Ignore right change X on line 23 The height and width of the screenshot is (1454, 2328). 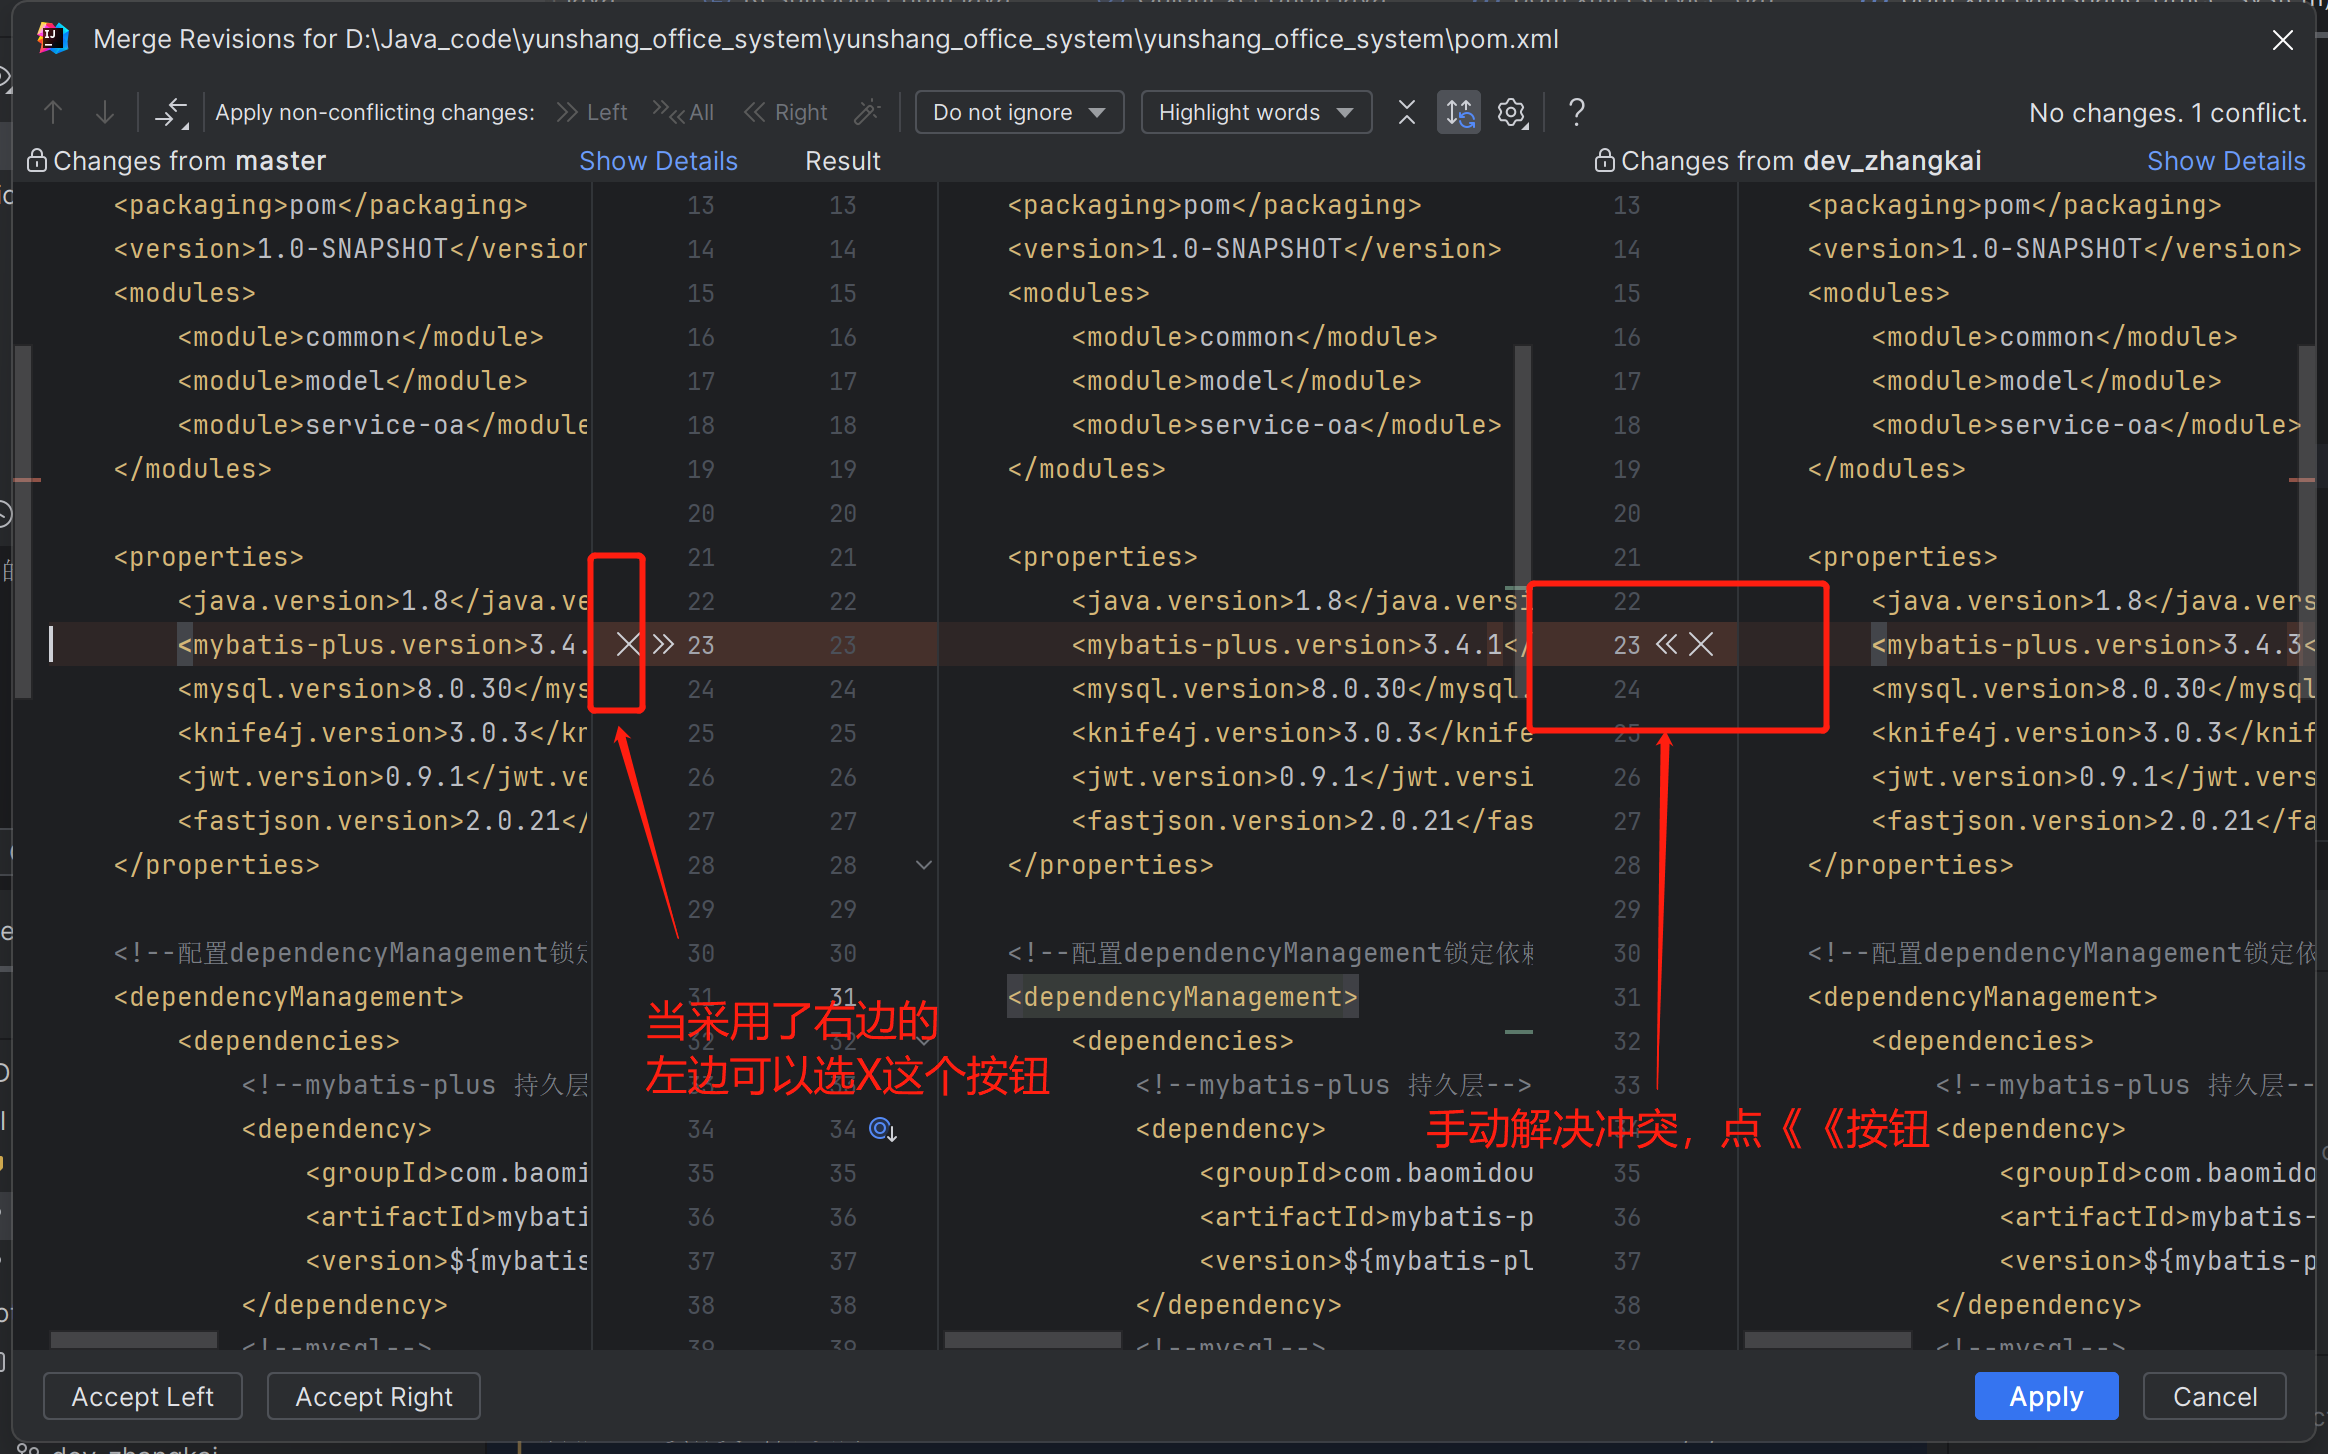[1701, 644]
